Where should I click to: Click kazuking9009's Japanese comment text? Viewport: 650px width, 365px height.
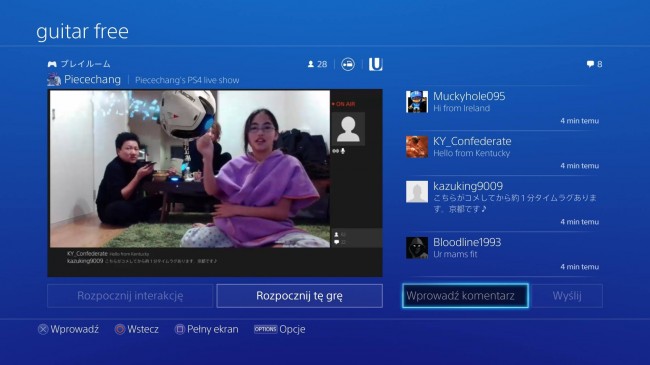[515, 203]
